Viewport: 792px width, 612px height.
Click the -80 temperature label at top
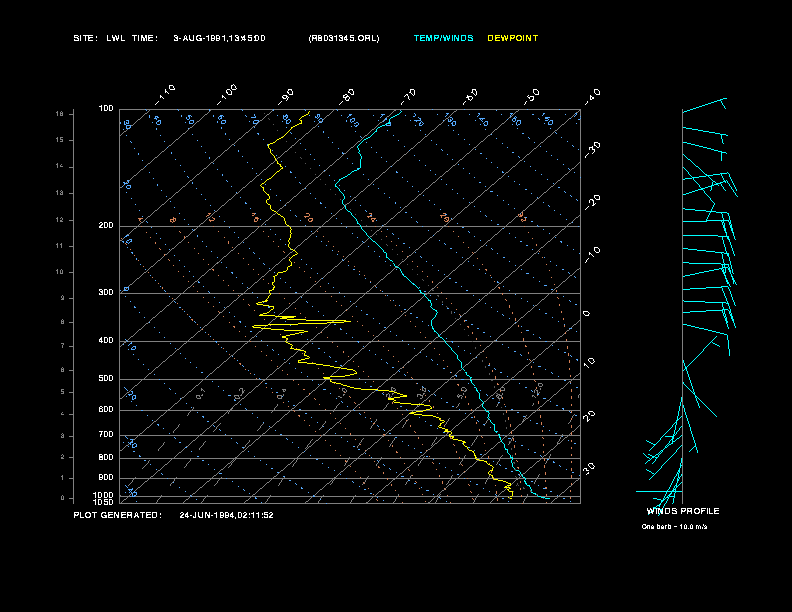click(x=346, y=97)
